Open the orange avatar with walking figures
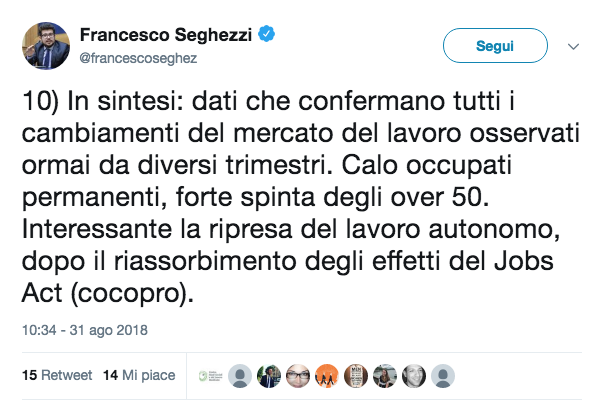 click(x=327, y=376)
